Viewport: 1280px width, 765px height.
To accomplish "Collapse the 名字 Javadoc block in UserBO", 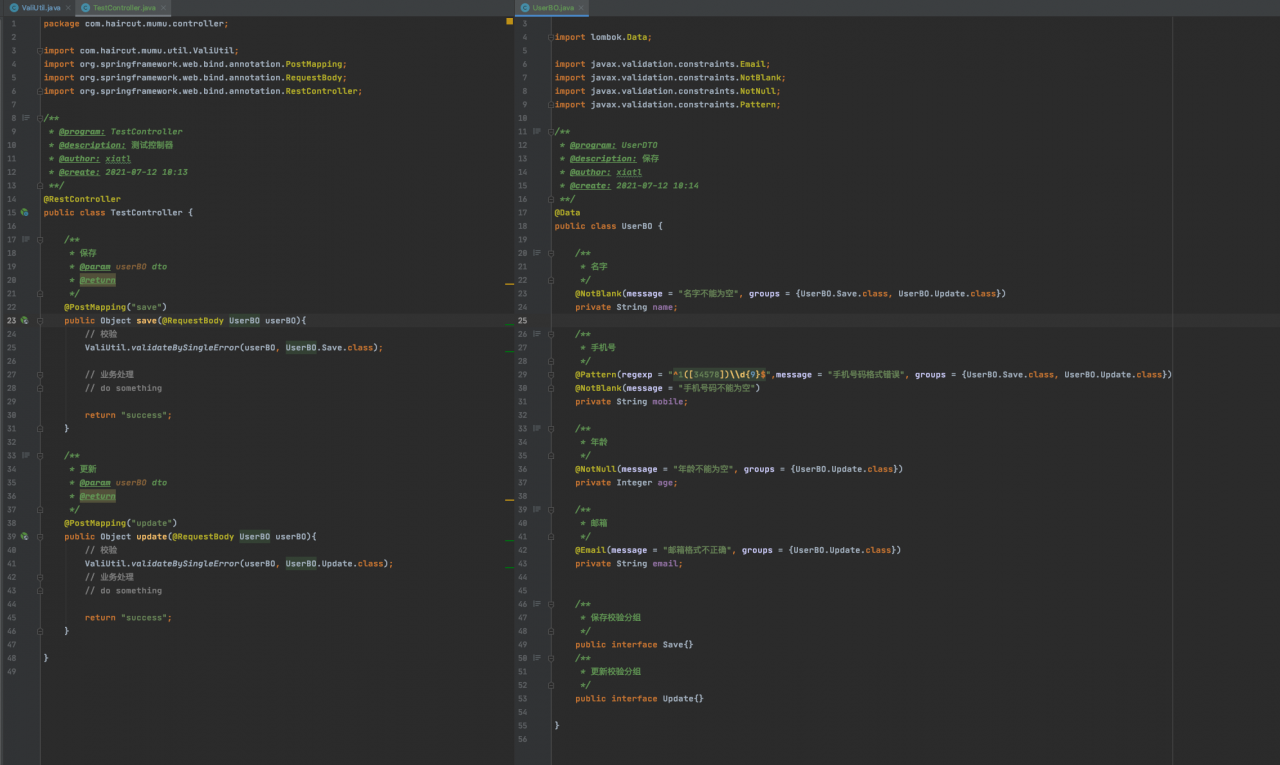I will (x=550, y=253).
